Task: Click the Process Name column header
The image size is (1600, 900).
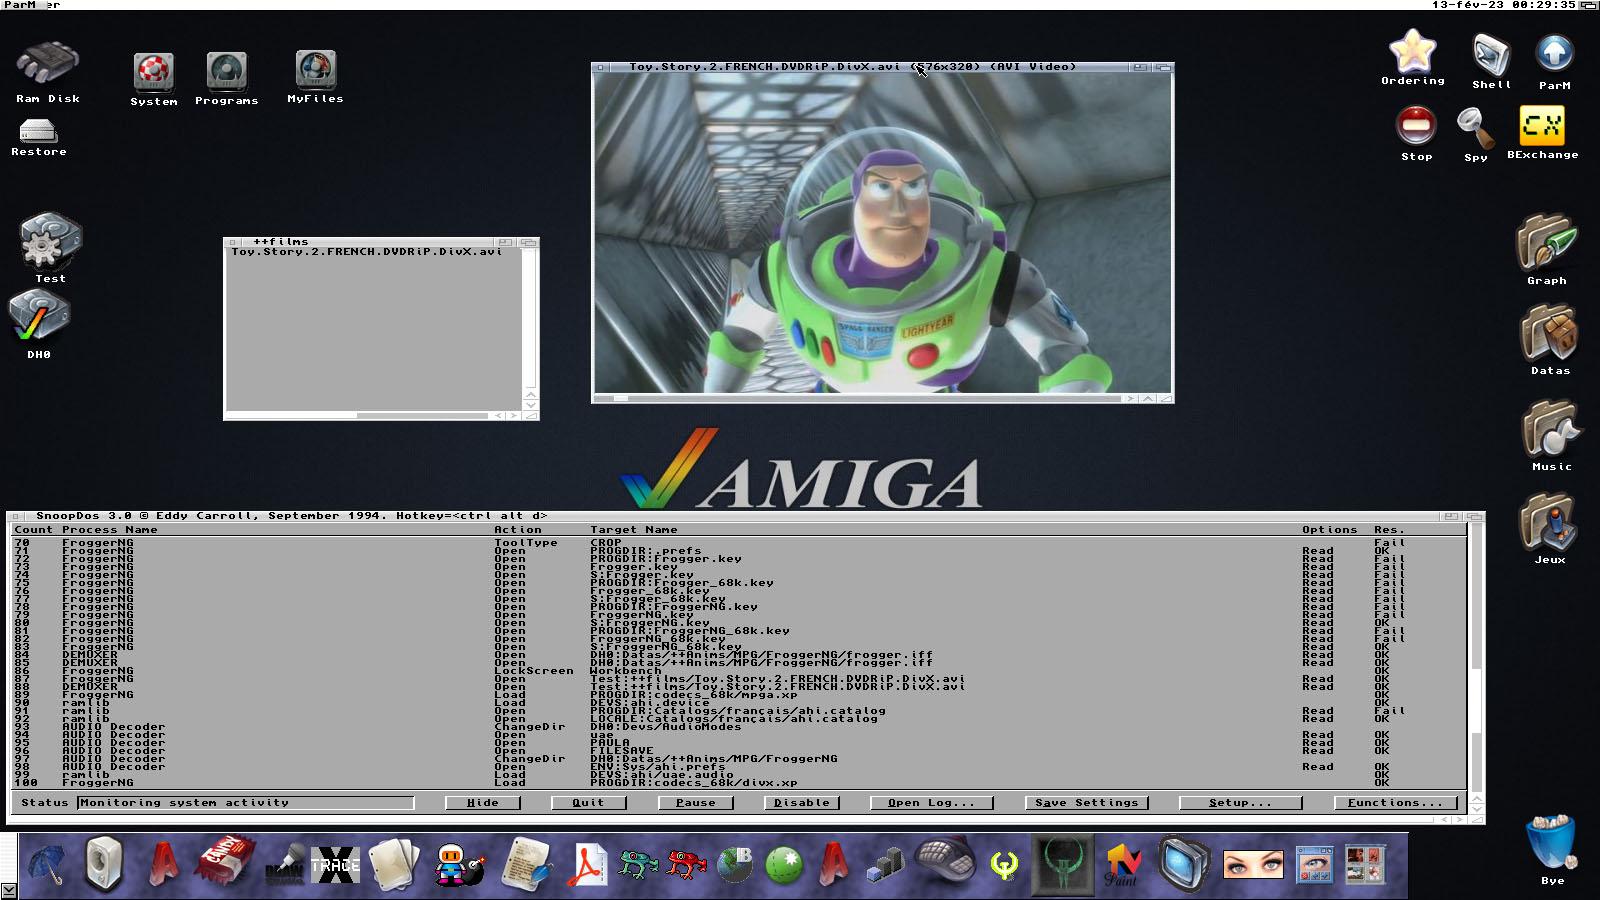Action: pos(109,530)
